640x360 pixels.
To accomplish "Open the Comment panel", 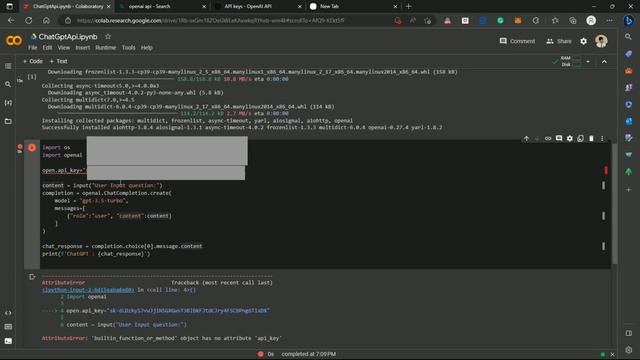I will point(517,41).
